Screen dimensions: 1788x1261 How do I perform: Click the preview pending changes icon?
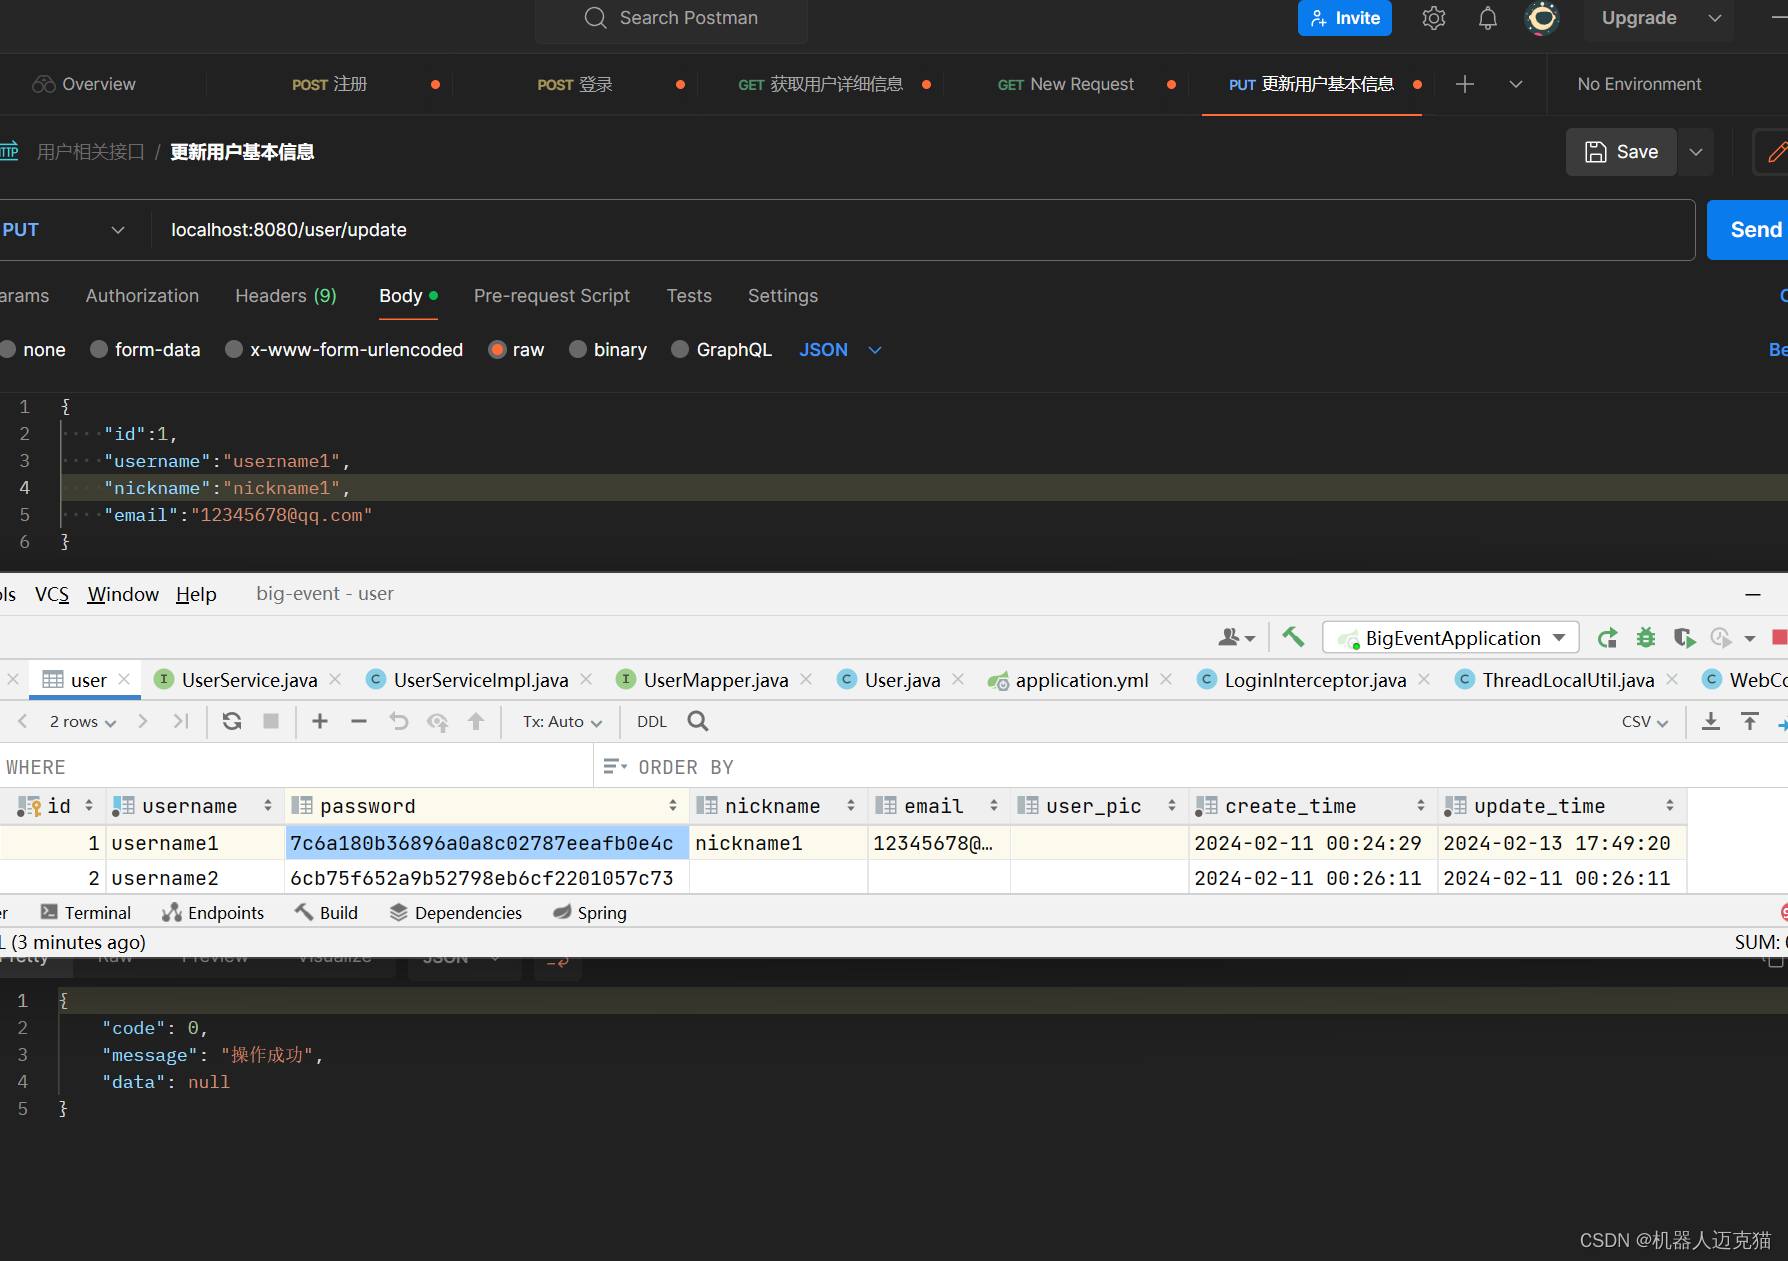(x=437, y=721)
